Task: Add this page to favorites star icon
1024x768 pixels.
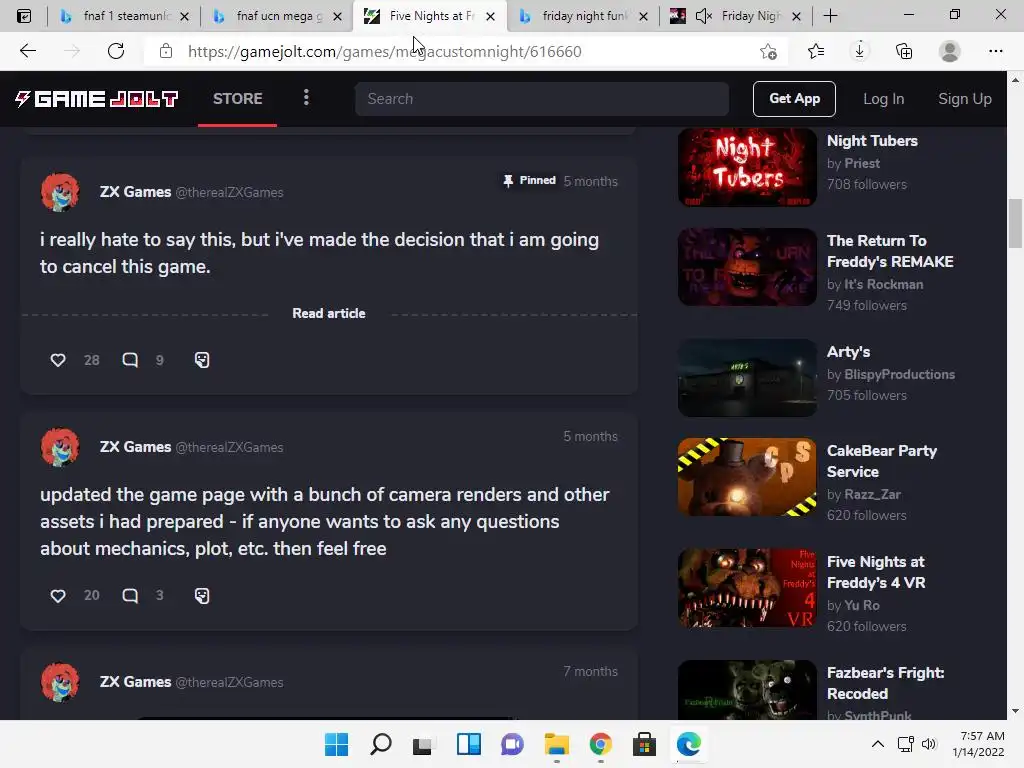Action: (x=769, y=51)
